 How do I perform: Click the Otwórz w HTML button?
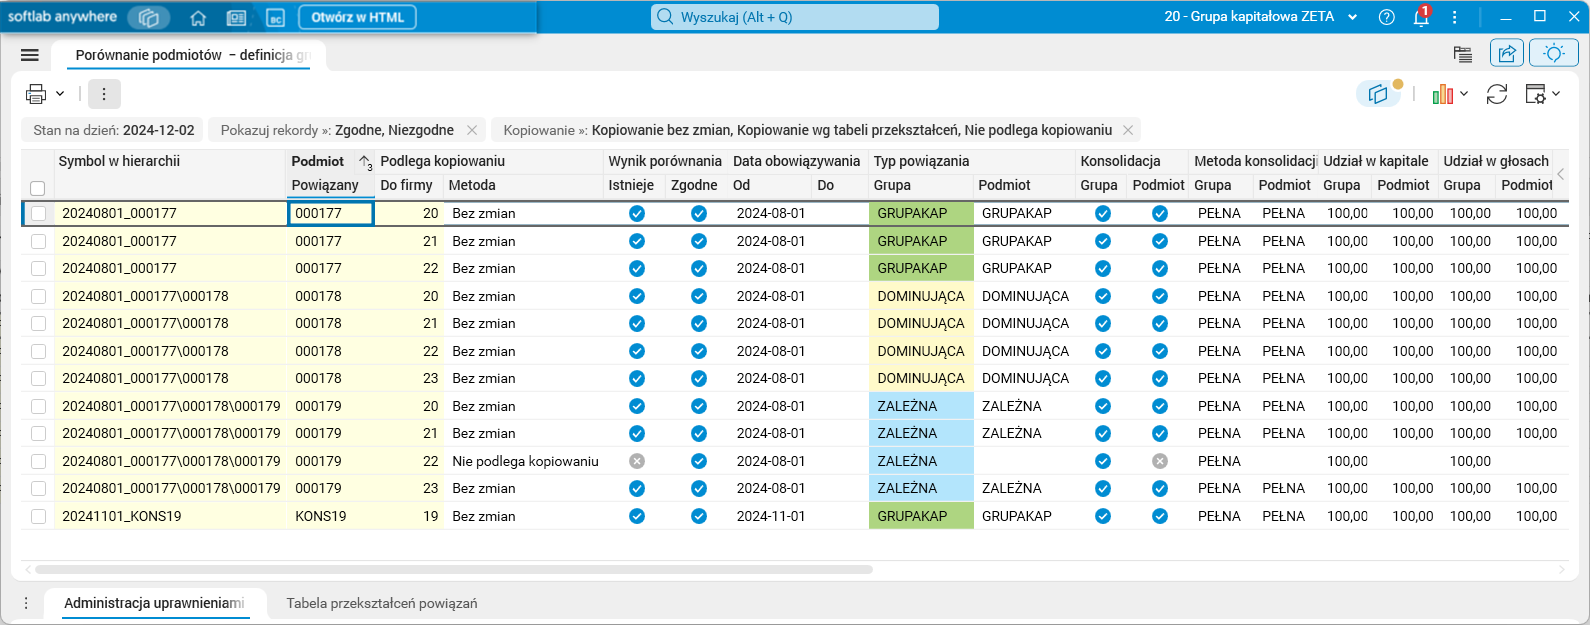357,17
